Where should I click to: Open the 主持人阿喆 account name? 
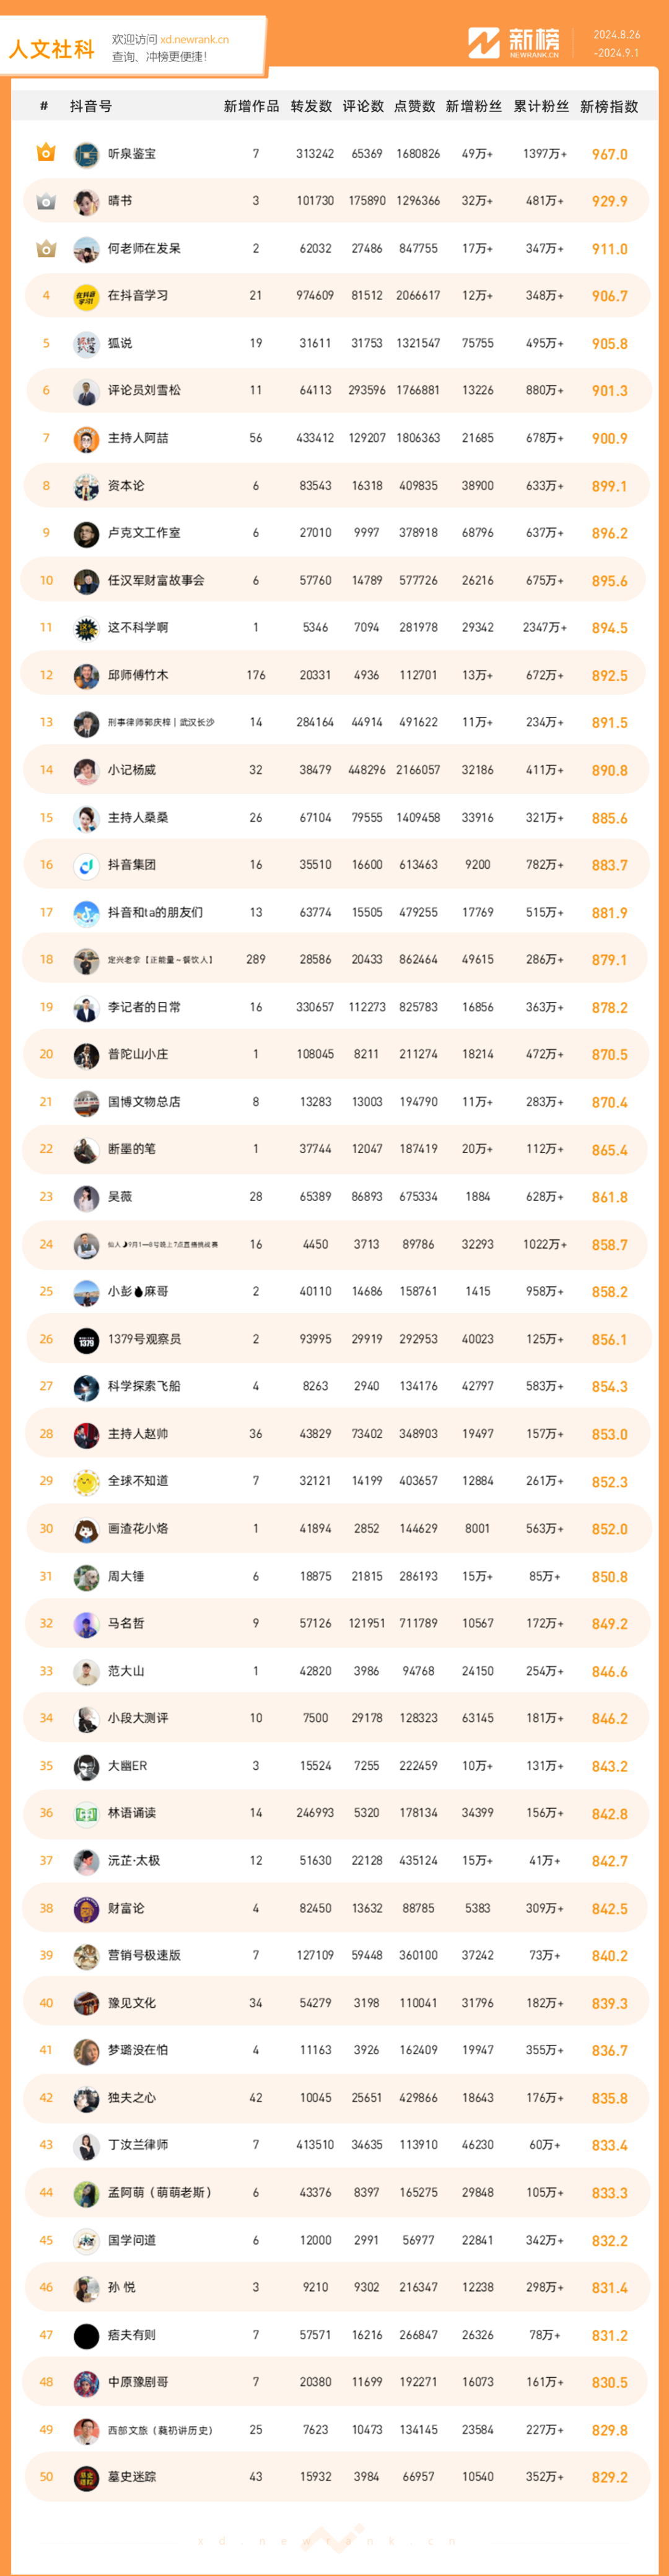pos(138,438)
